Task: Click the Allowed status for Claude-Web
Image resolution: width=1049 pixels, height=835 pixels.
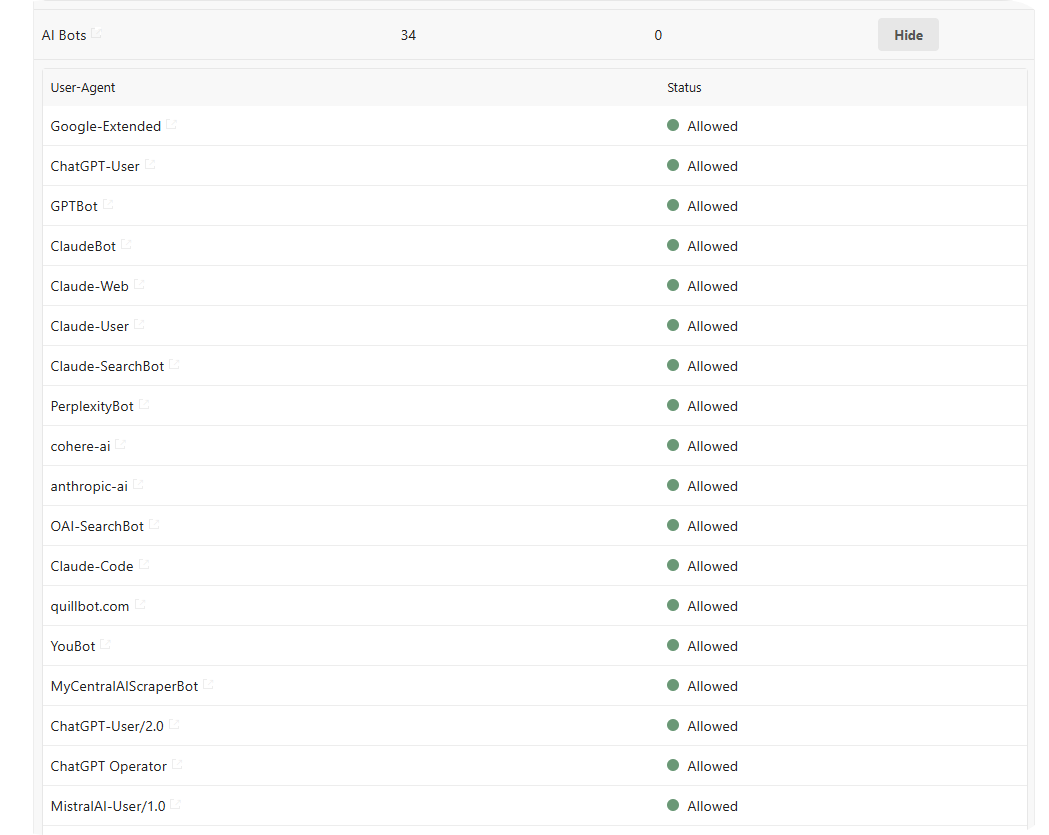Action: (x=702, y=286)
